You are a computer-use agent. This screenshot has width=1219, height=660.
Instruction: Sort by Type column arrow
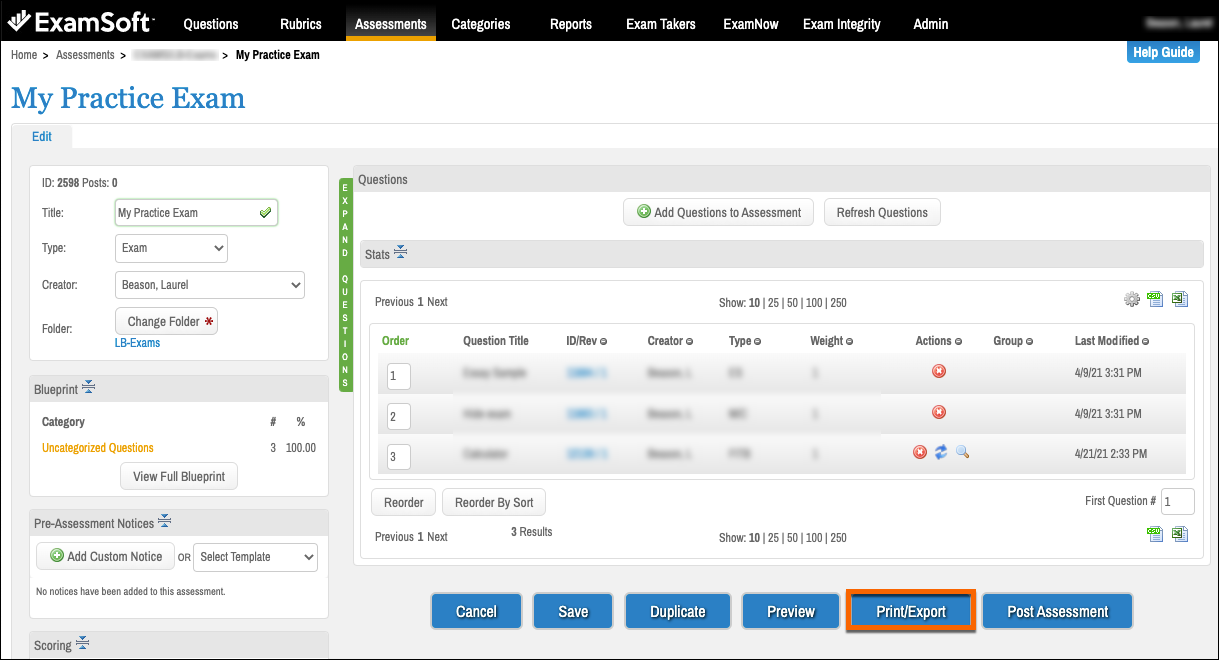coord(758,342)
